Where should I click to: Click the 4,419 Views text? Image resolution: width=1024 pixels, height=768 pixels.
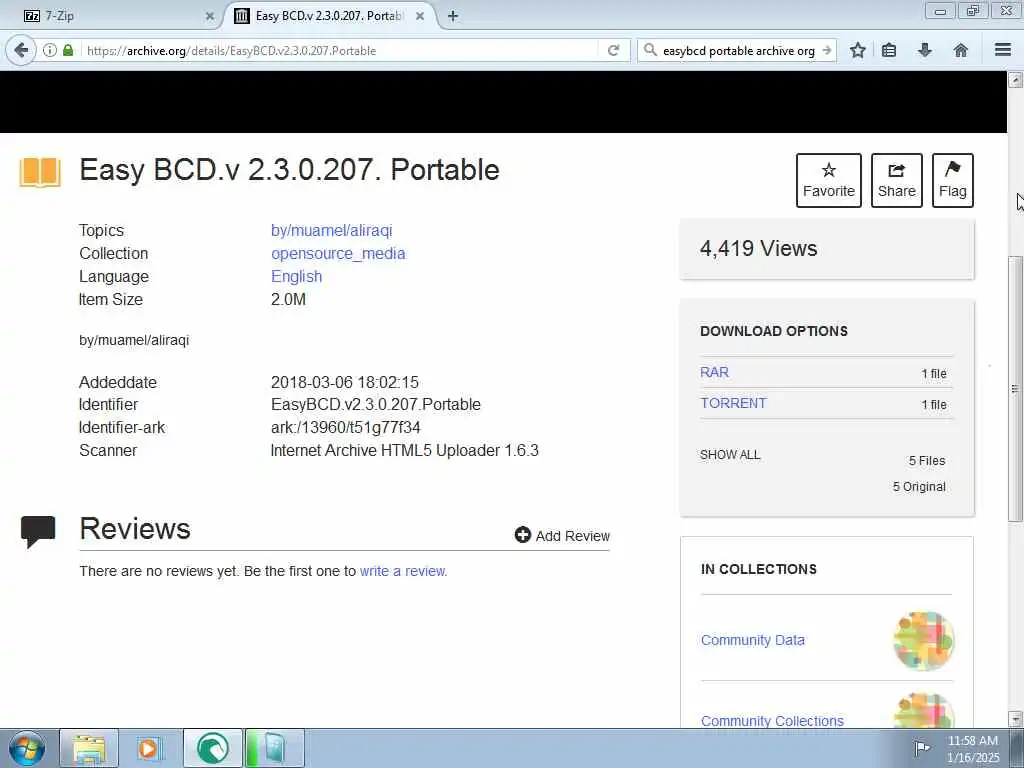coord(758,249)
